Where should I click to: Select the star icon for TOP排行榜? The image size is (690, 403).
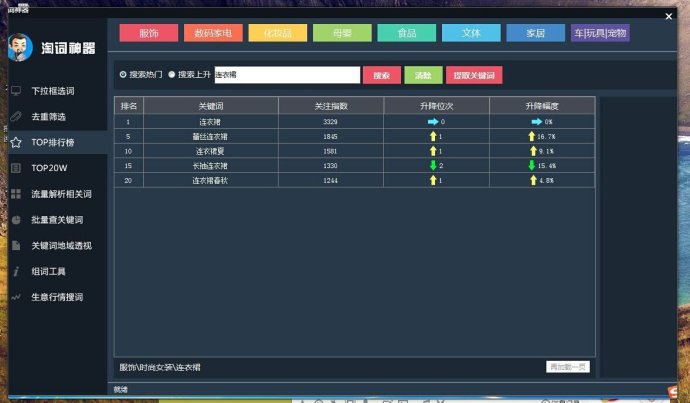coord(16,142)
